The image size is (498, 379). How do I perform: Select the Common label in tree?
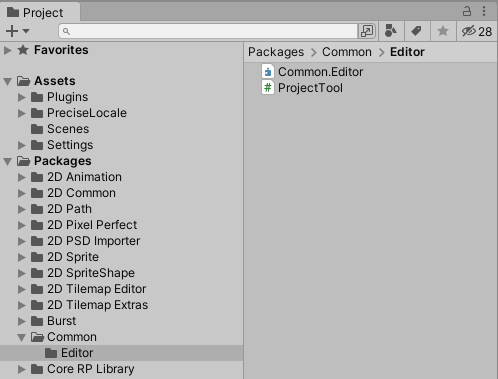click(x=72, y=337)
